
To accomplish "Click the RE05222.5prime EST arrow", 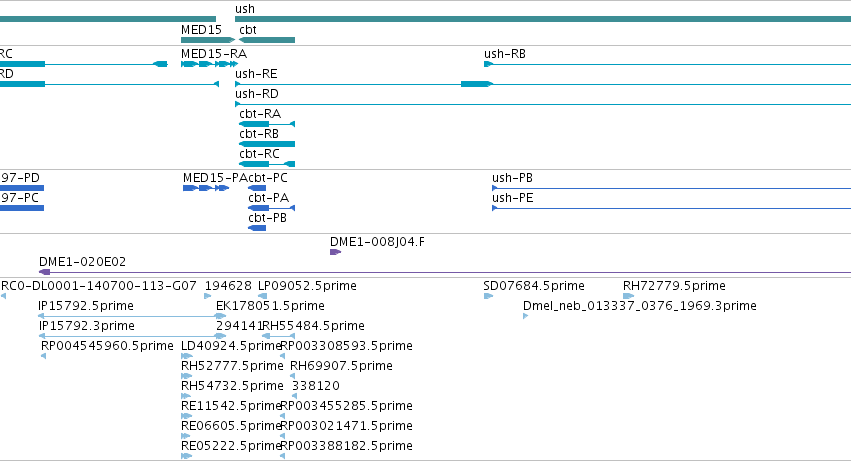I will pyautogui.click(x=187, y=456).
